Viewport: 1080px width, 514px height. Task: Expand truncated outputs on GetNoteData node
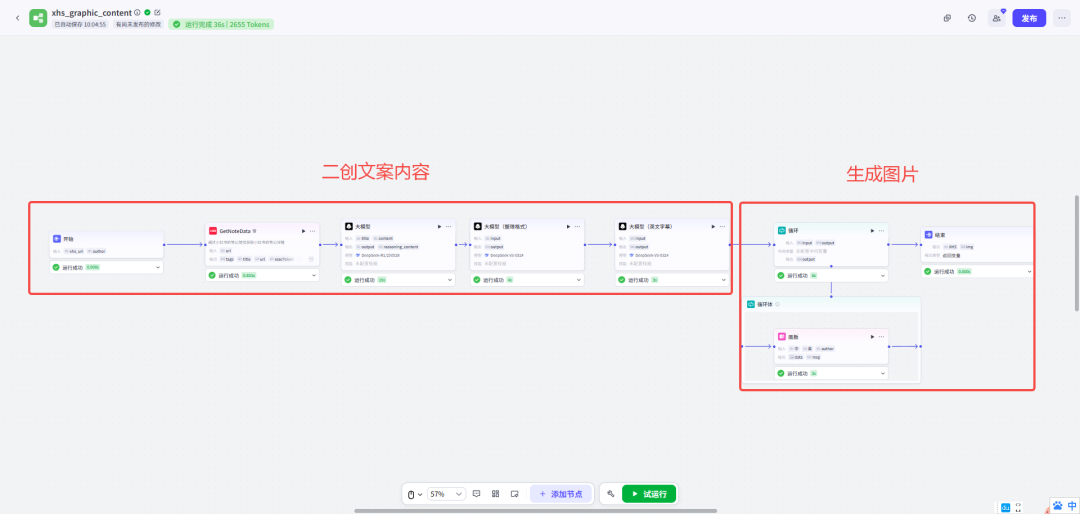tap(311, 259)
